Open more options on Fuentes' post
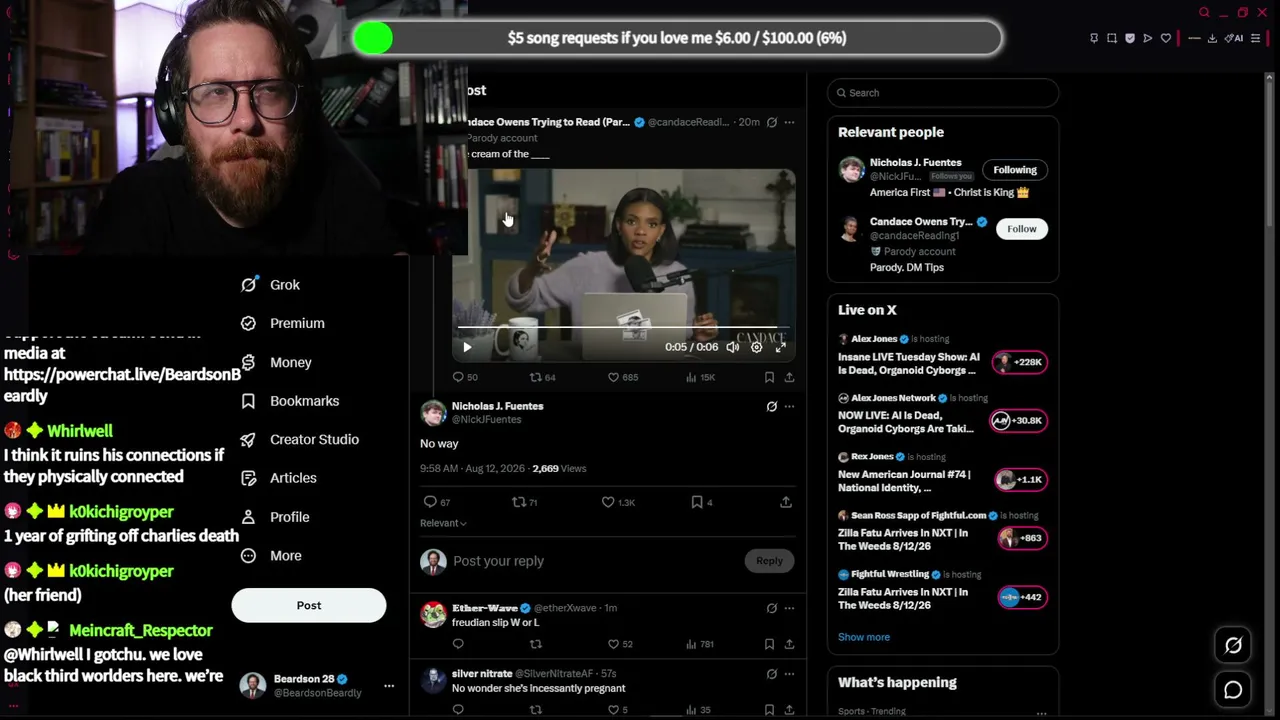Viewport: 1280px width, 720px height. click(789, 407)
